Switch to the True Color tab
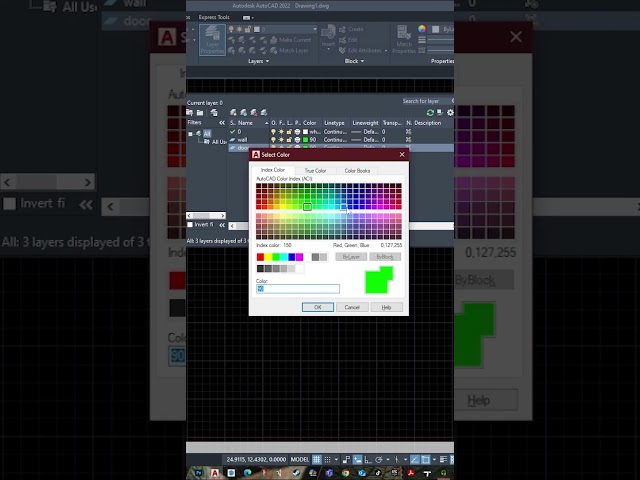 pyautogui.click(x=315, y=171)
